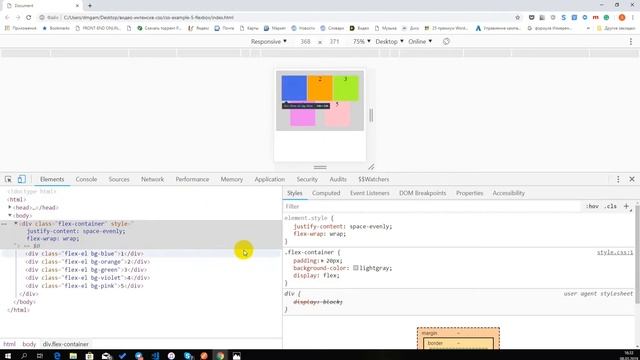This screenshot has height=360, width=640.
Task: Open the Microsoft Store taskbar icon
Action: [x=89, y=356]
